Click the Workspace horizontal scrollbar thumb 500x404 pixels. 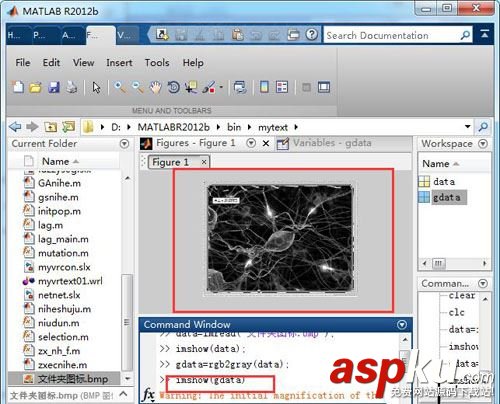click(438, 263)
